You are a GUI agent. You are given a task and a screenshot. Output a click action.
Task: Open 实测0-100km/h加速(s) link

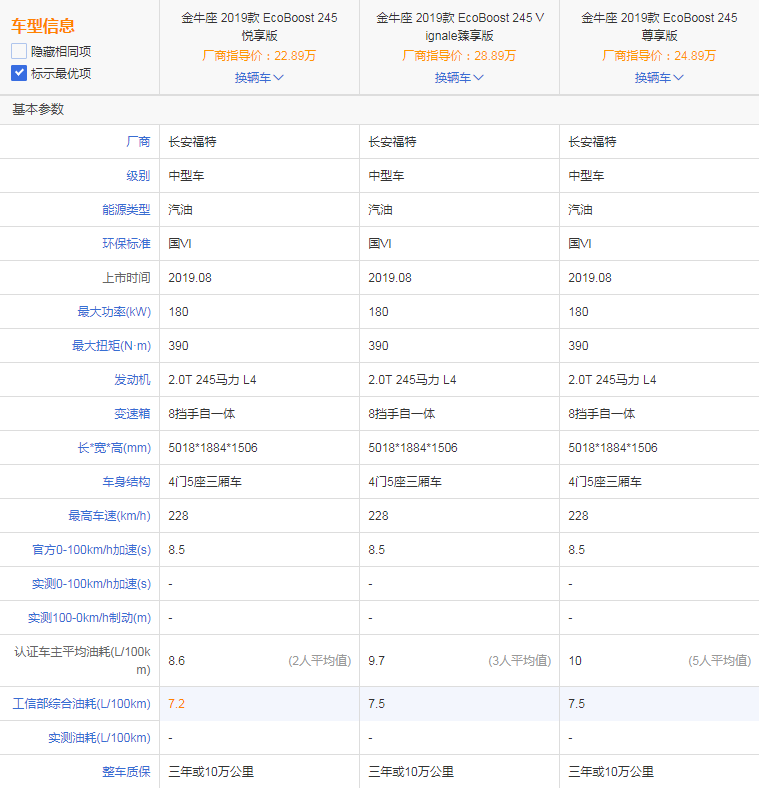coord(91,584)
